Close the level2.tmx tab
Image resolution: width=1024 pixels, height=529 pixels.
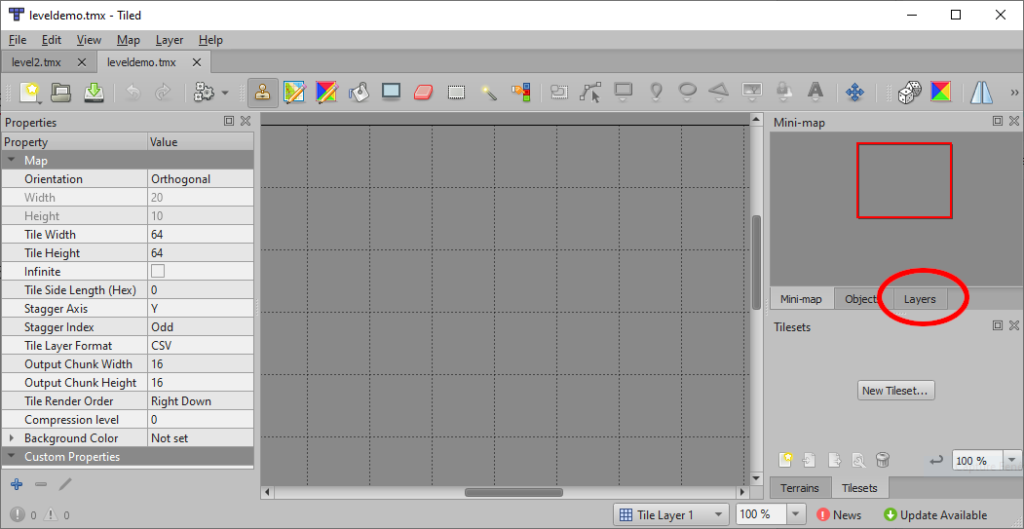click(x=82, y=63)
